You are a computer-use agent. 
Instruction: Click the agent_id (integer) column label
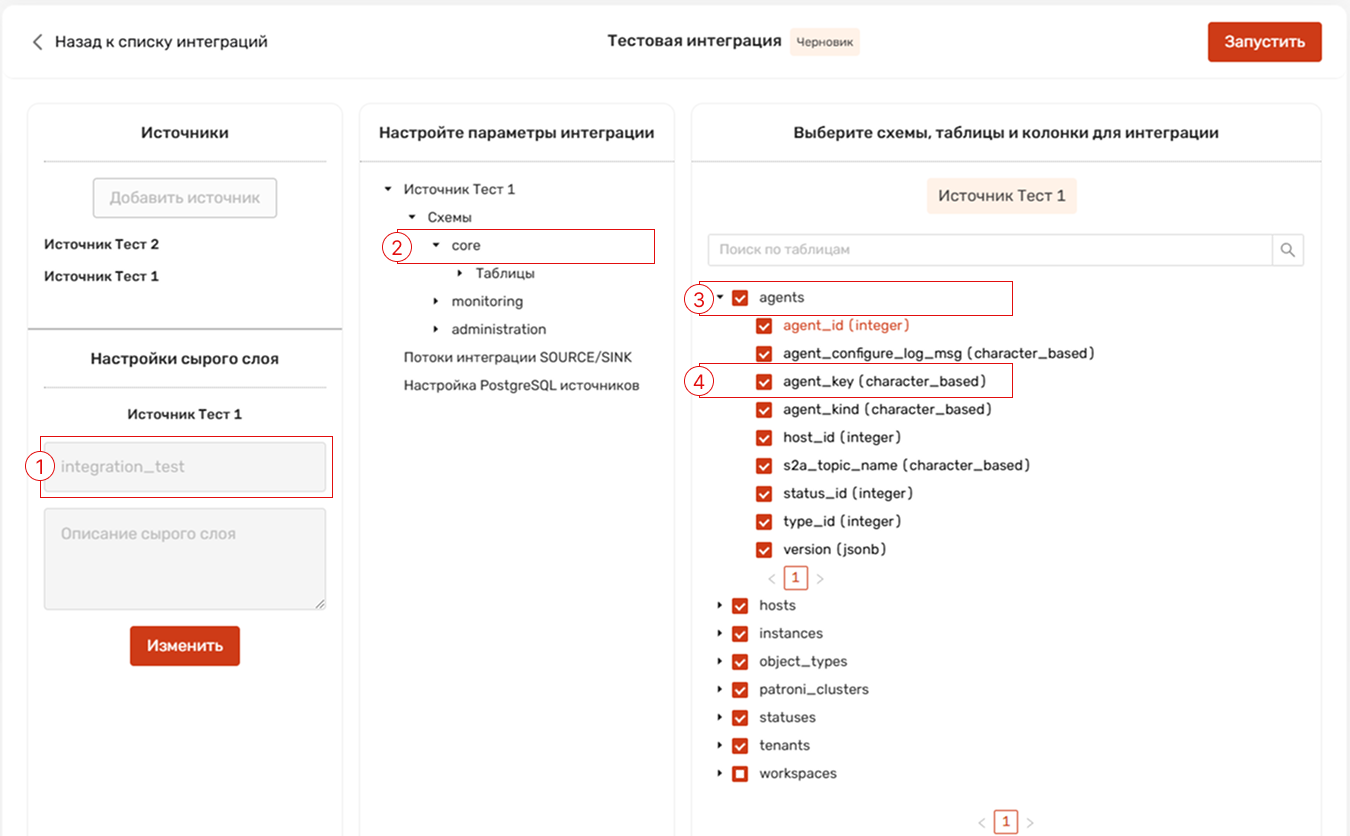tap(846, 326)
